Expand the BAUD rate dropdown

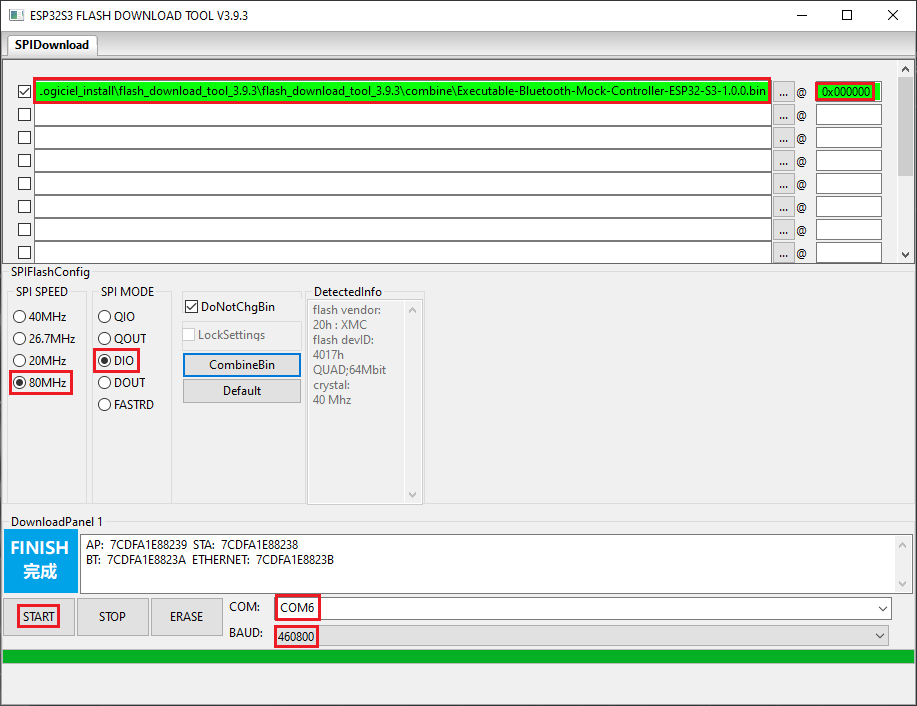click(880, 635)
